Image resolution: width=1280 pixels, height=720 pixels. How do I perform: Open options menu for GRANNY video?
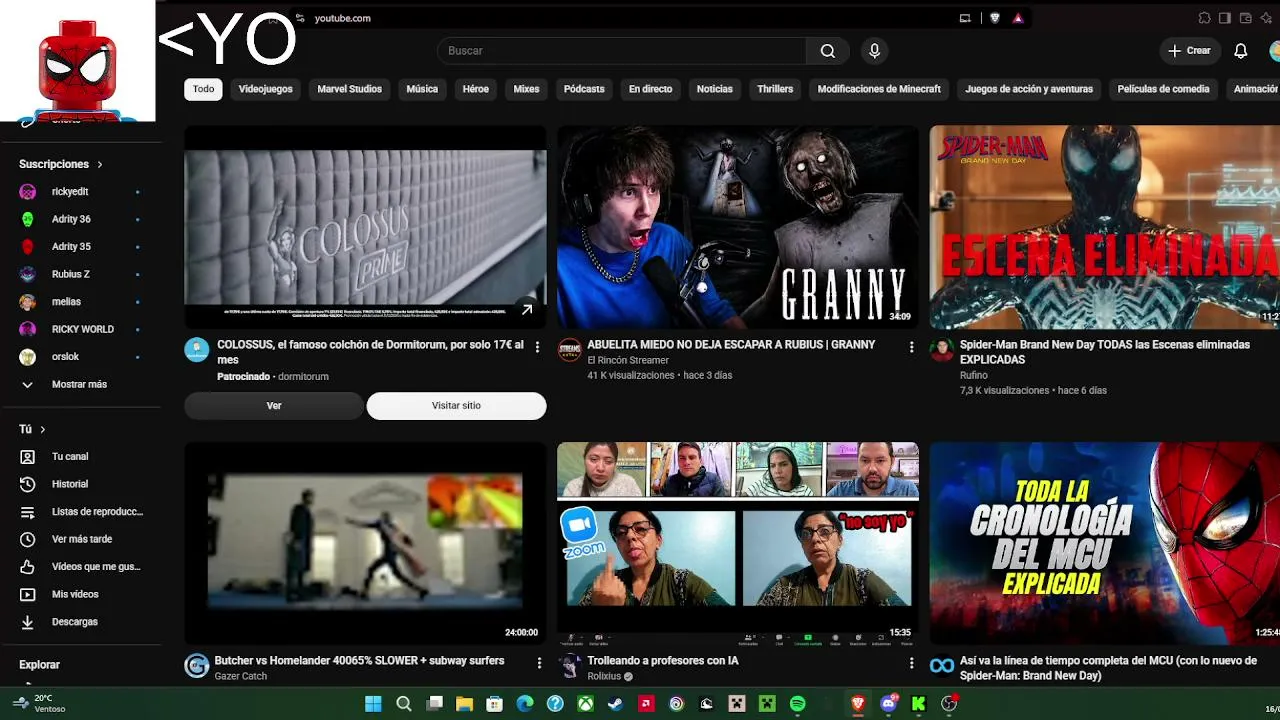911,347
